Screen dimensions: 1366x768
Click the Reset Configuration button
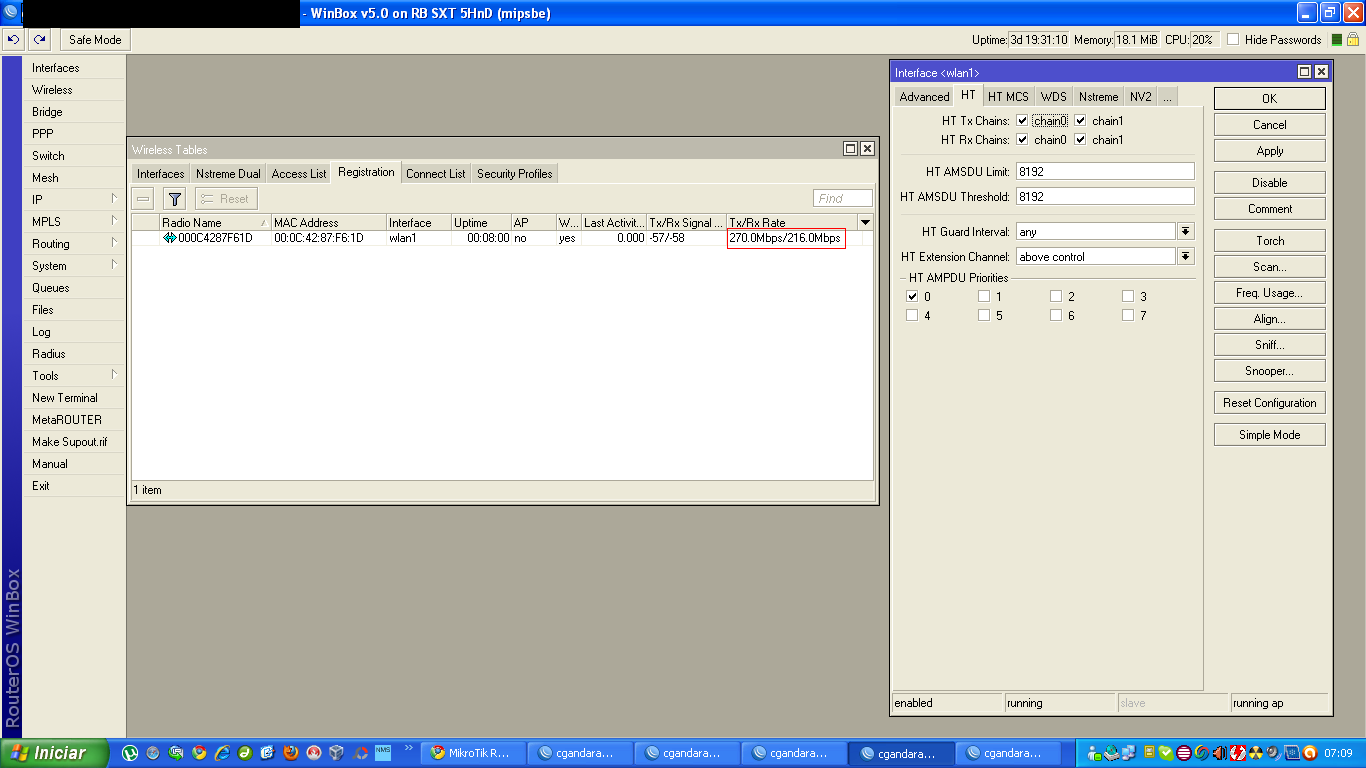click(x=1270, y=403)
